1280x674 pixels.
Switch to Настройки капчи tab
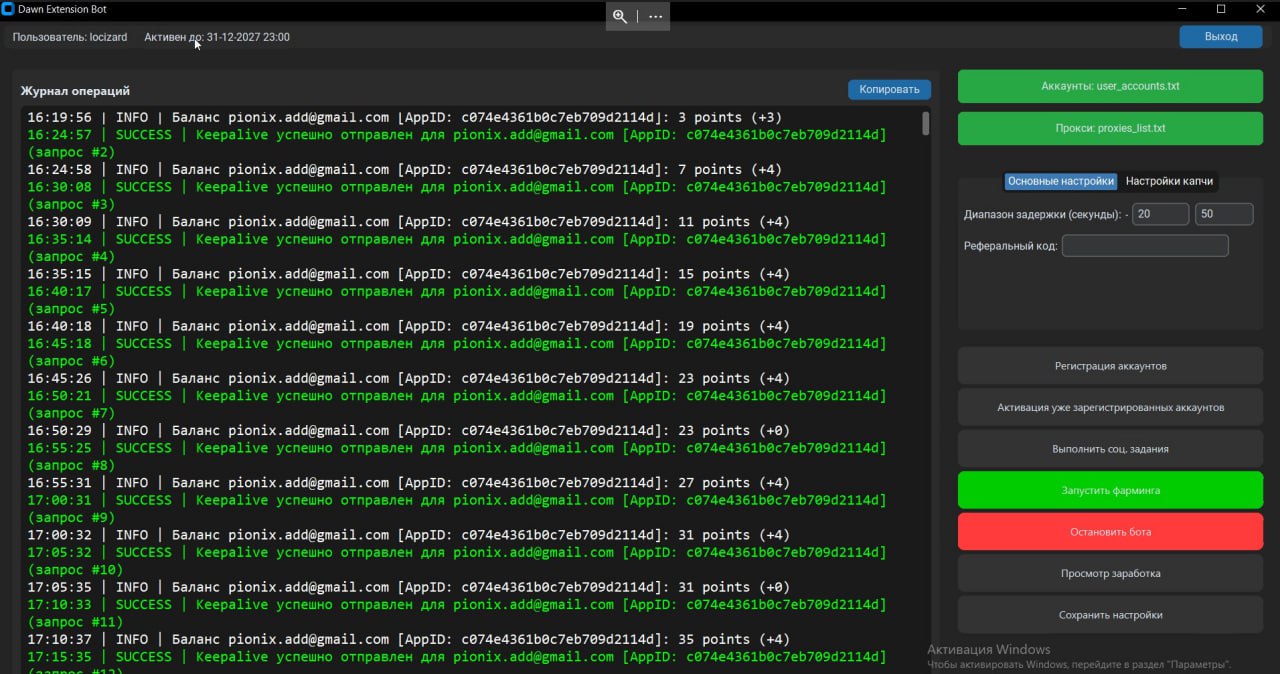click(1169, 181)
